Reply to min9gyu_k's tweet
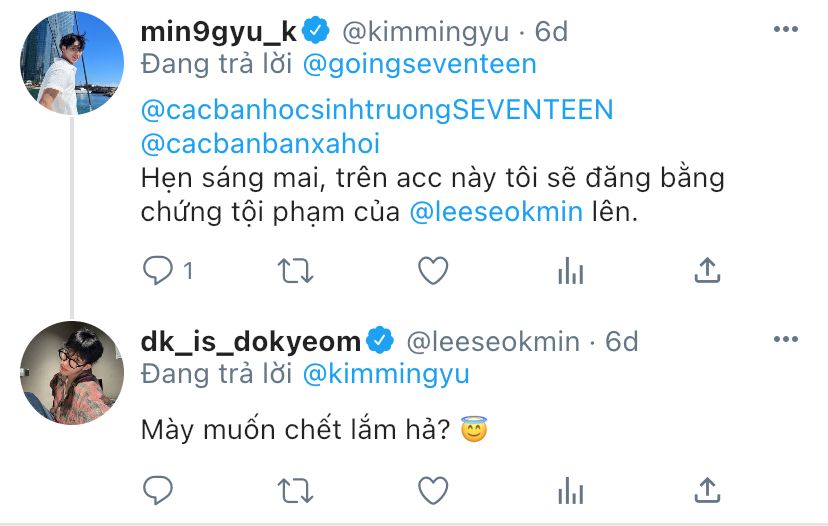 tap(158, 270)
